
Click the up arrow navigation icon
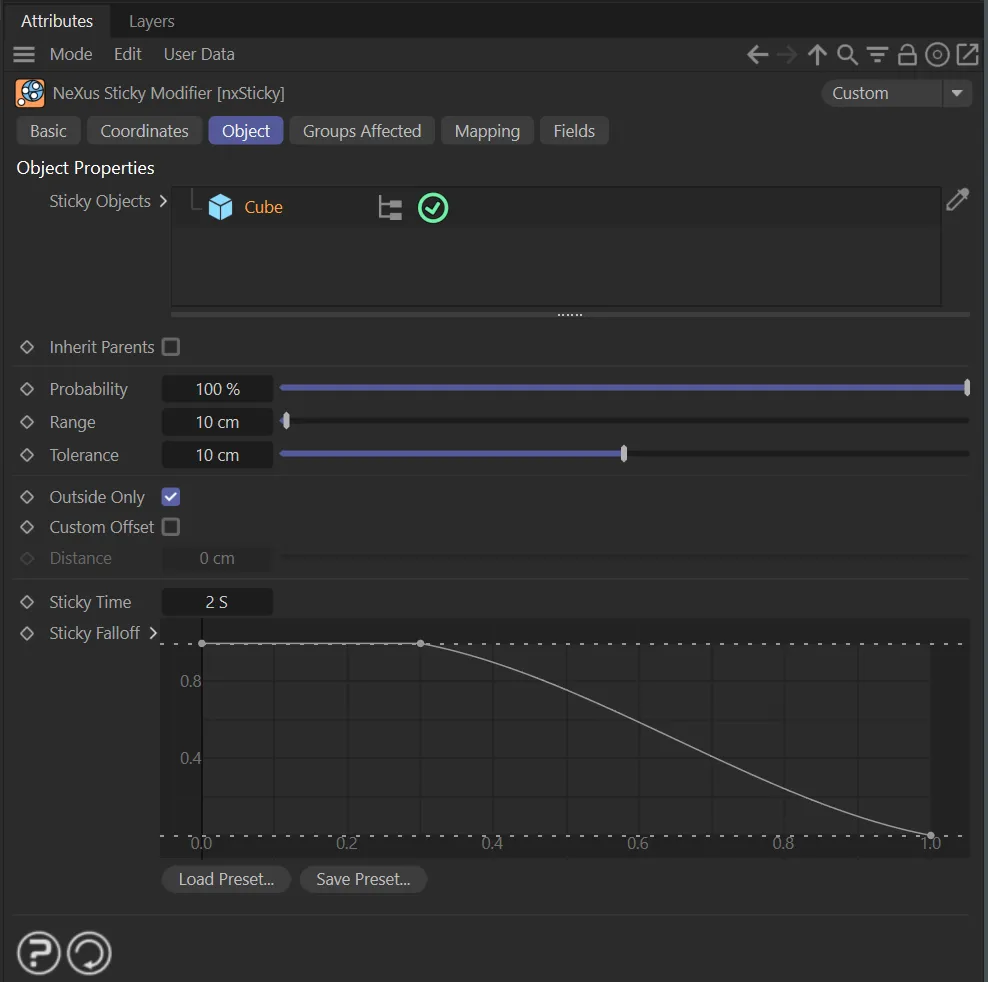(817, 55)
